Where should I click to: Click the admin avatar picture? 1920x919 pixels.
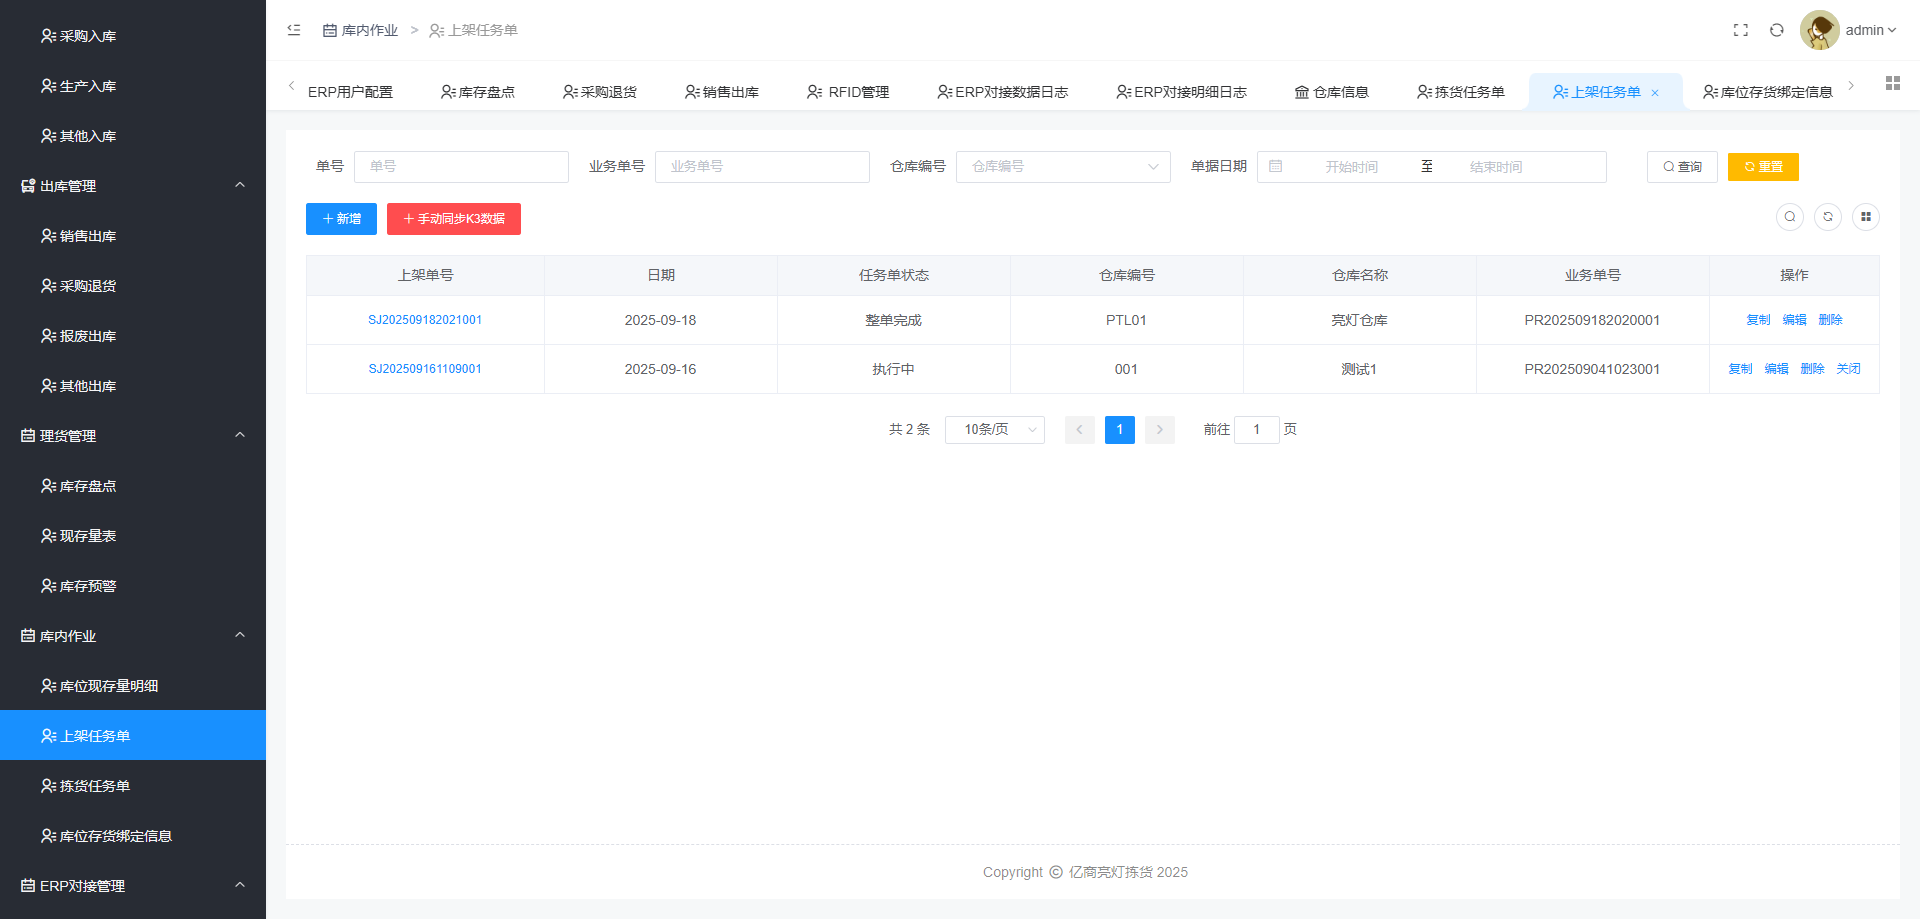[x=1819, y=30]
